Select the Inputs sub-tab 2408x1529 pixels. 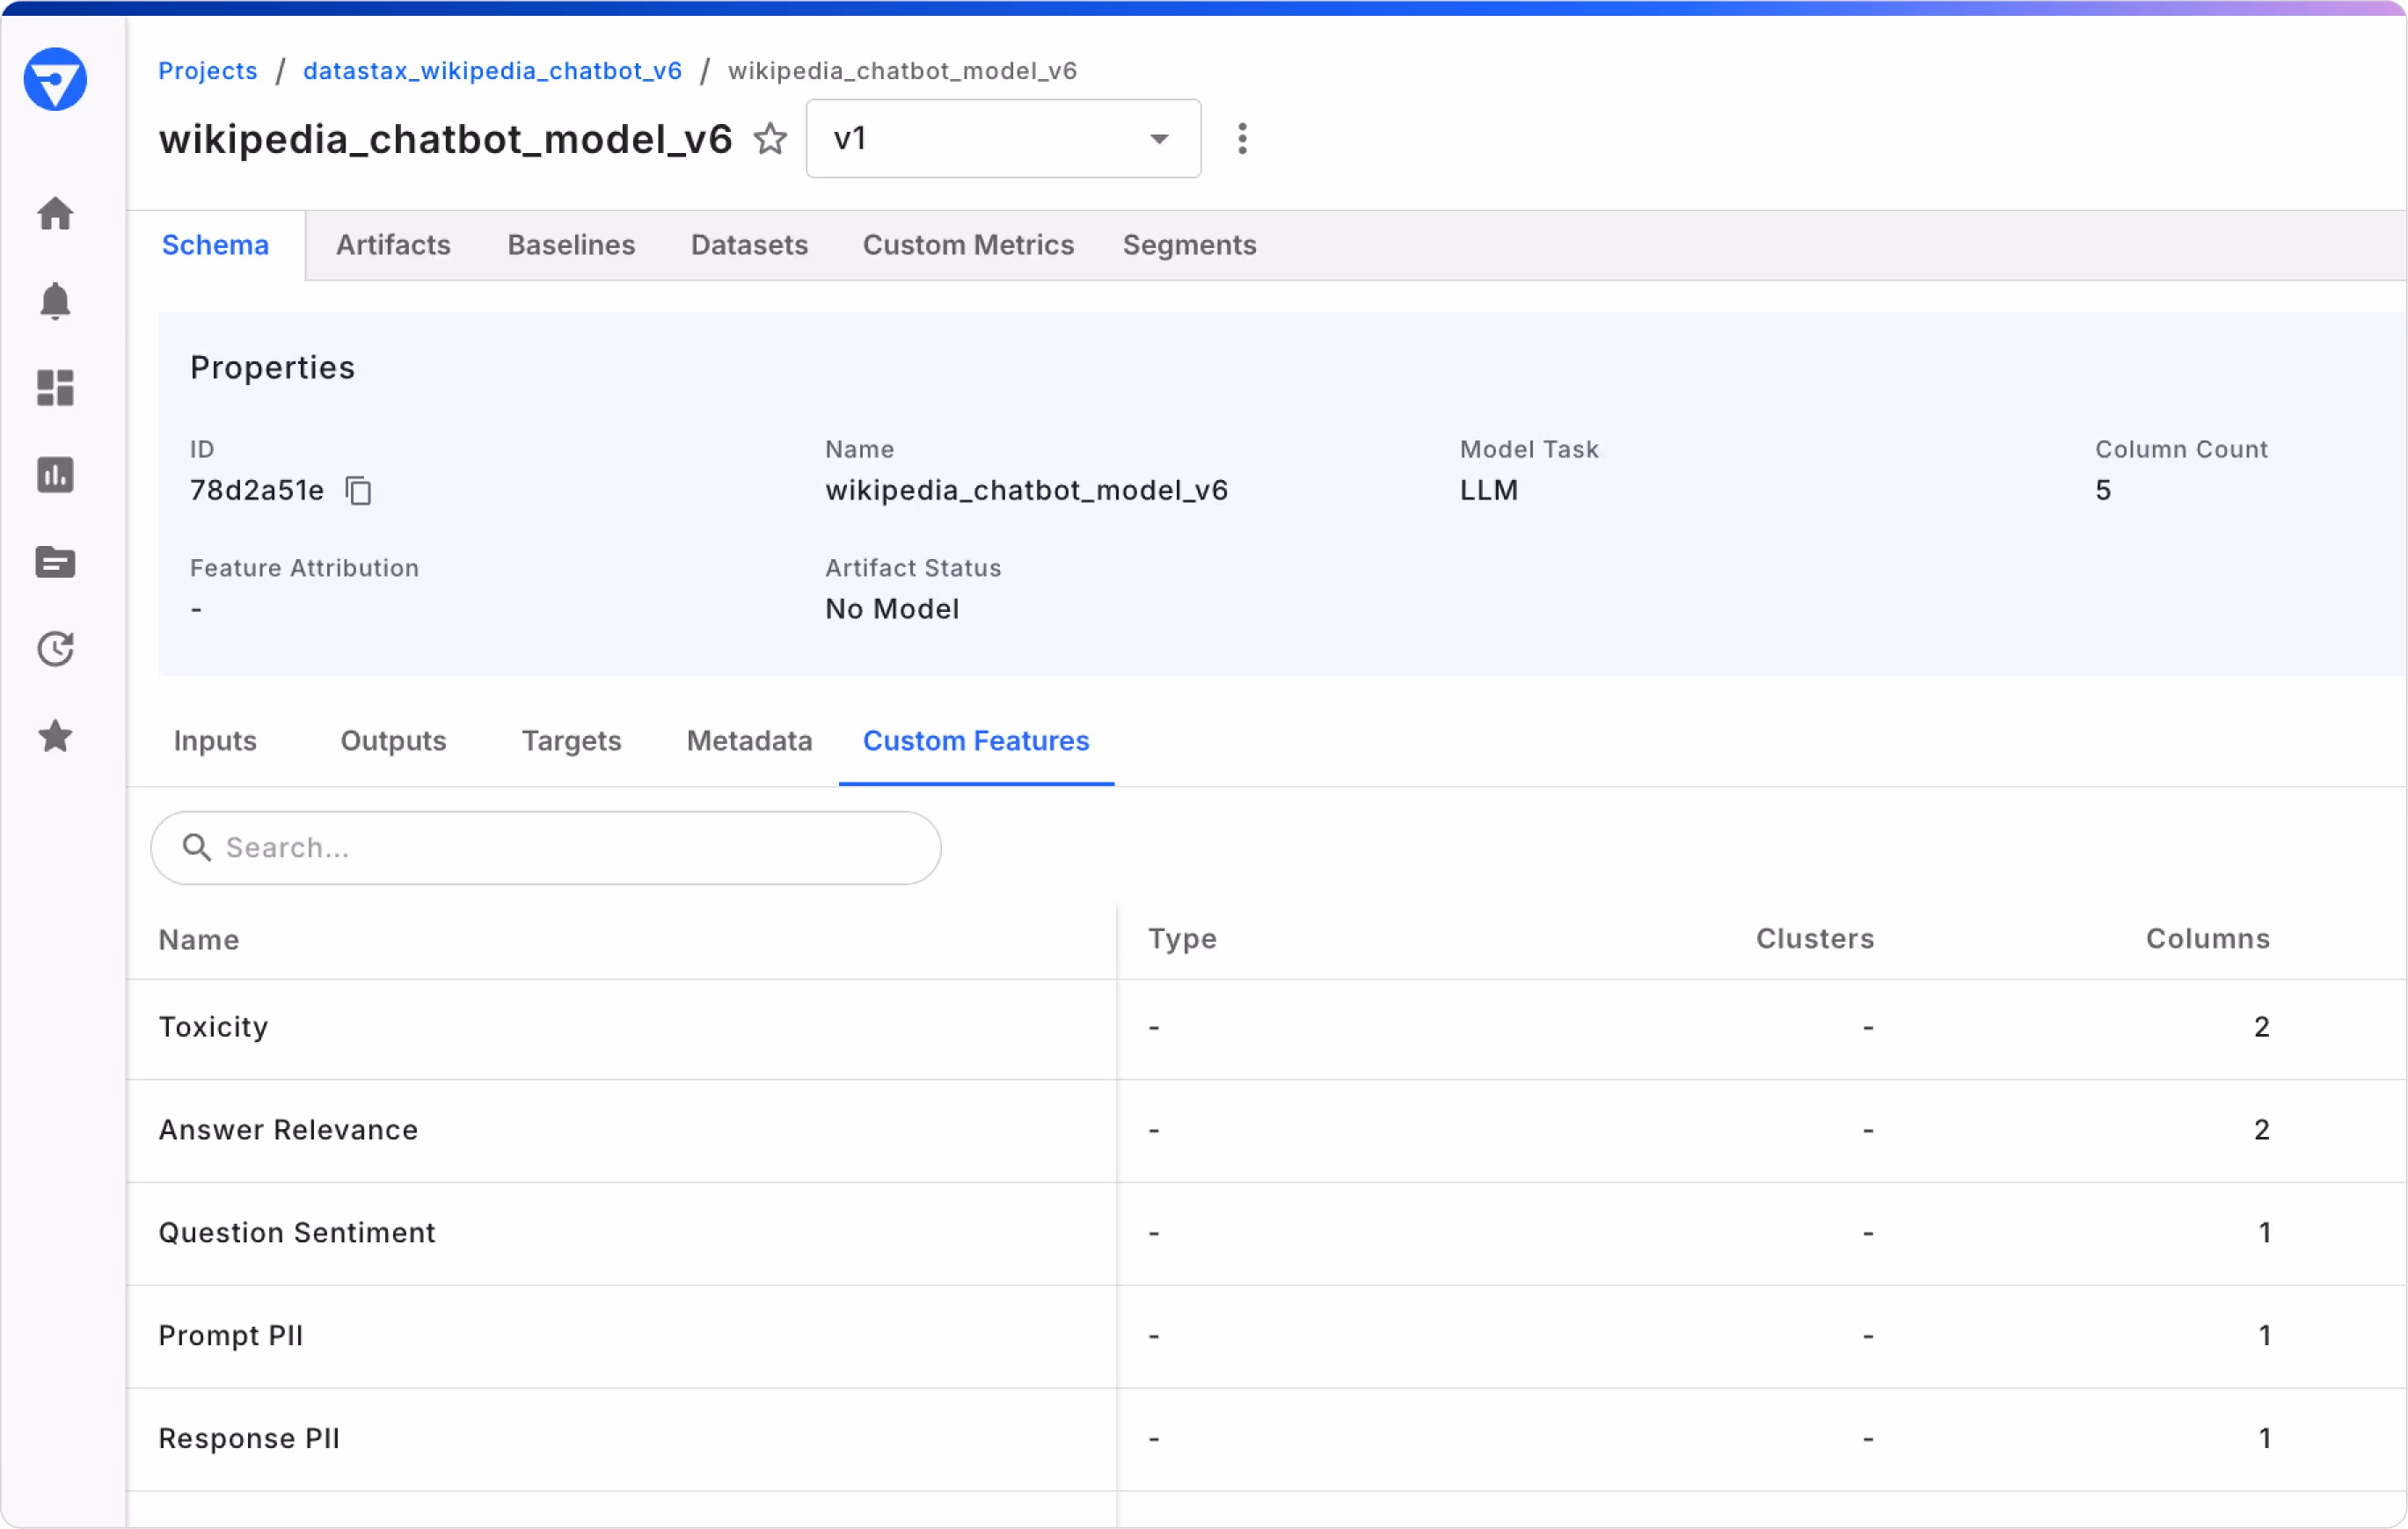(215, 741)
